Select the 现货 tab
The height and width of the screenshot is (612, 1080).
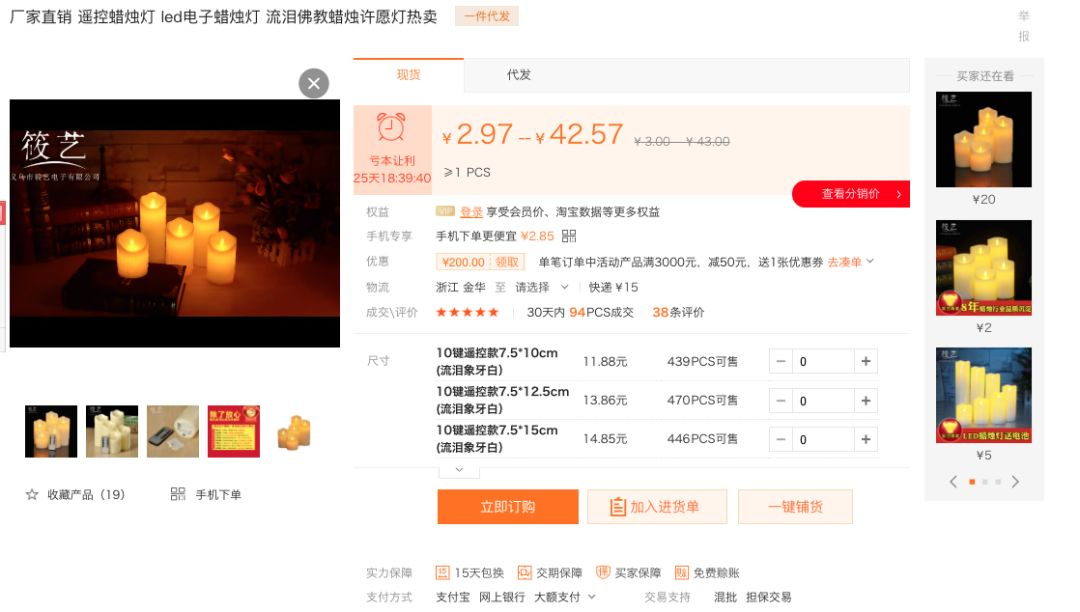tap(408, 75)
